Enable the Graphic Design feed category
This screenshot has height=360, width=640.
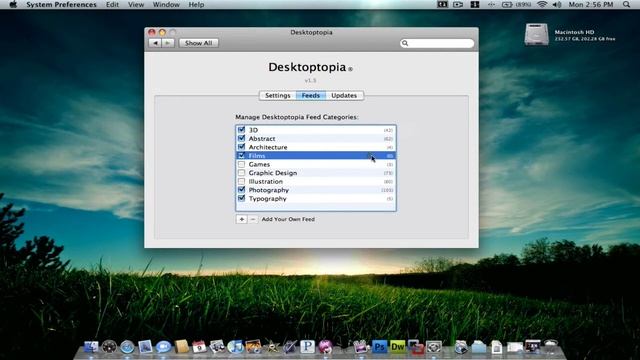click(241, 173)
